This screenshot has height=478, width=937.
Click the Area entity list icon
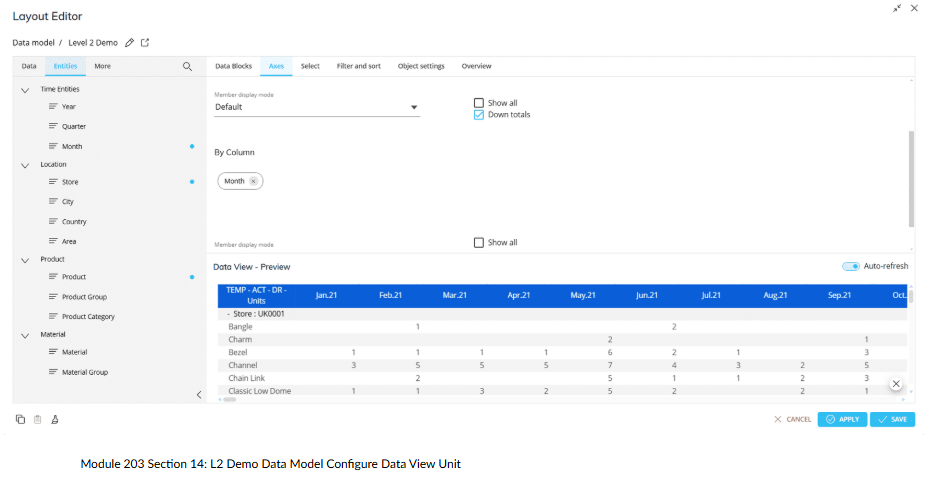tap(53, 241)
